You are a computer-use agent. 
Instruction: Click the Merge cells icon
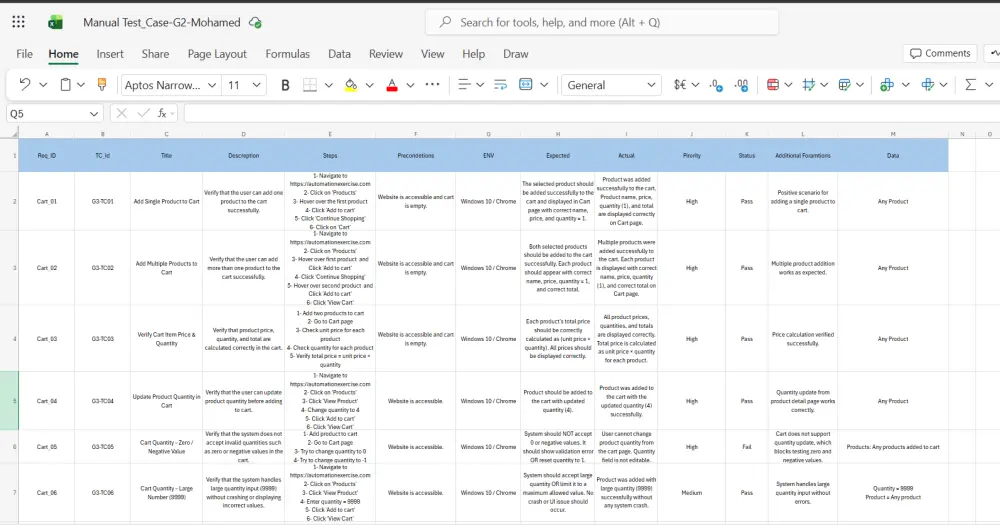526,84
